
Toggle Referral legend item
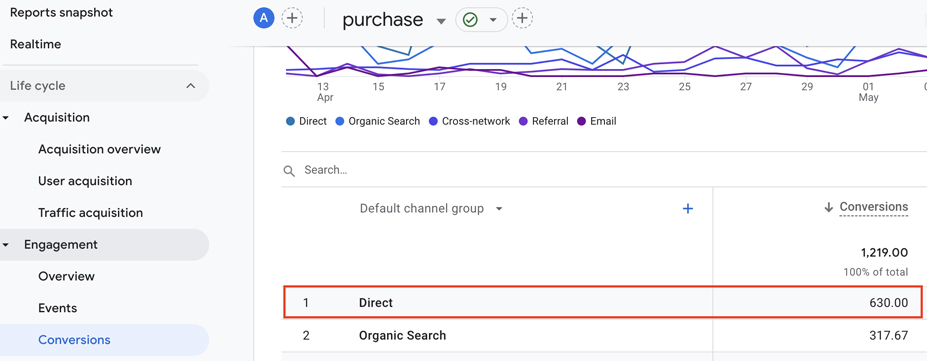pos(543,121)
